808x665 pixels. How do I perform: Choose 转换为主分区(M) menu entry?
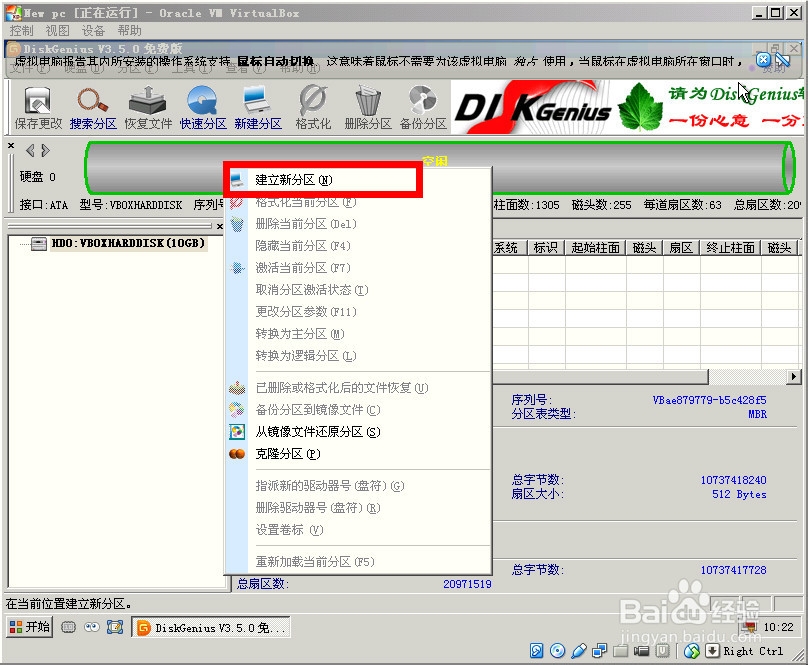coord(357,334)
